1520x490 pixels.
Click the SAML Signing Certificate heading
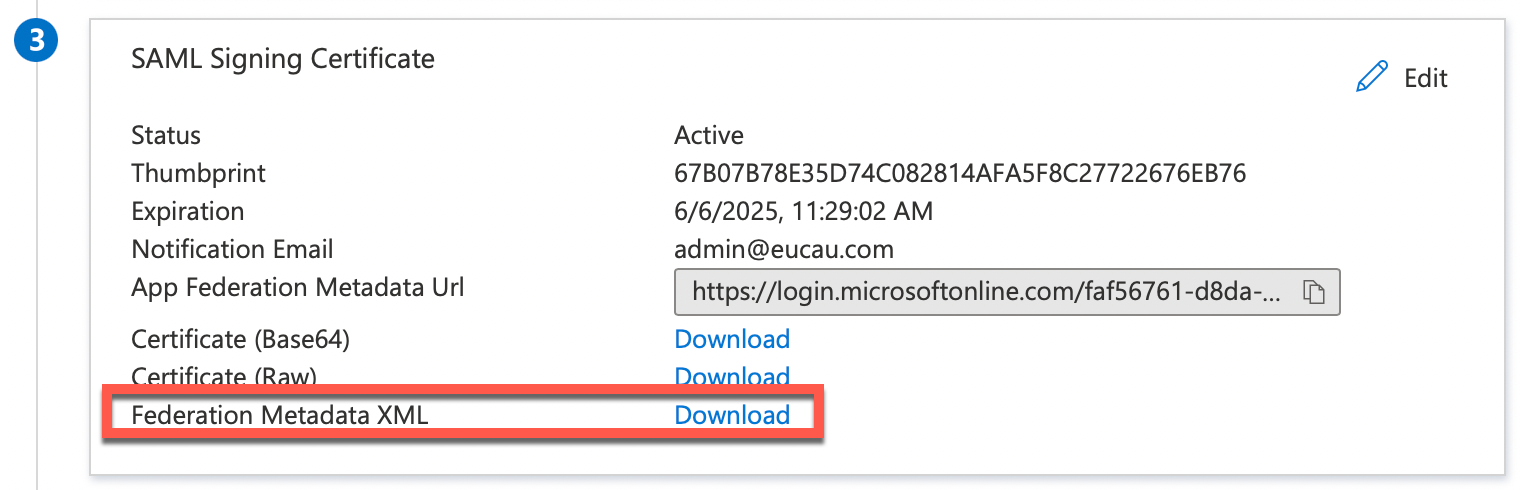click(x=283, y=59)
